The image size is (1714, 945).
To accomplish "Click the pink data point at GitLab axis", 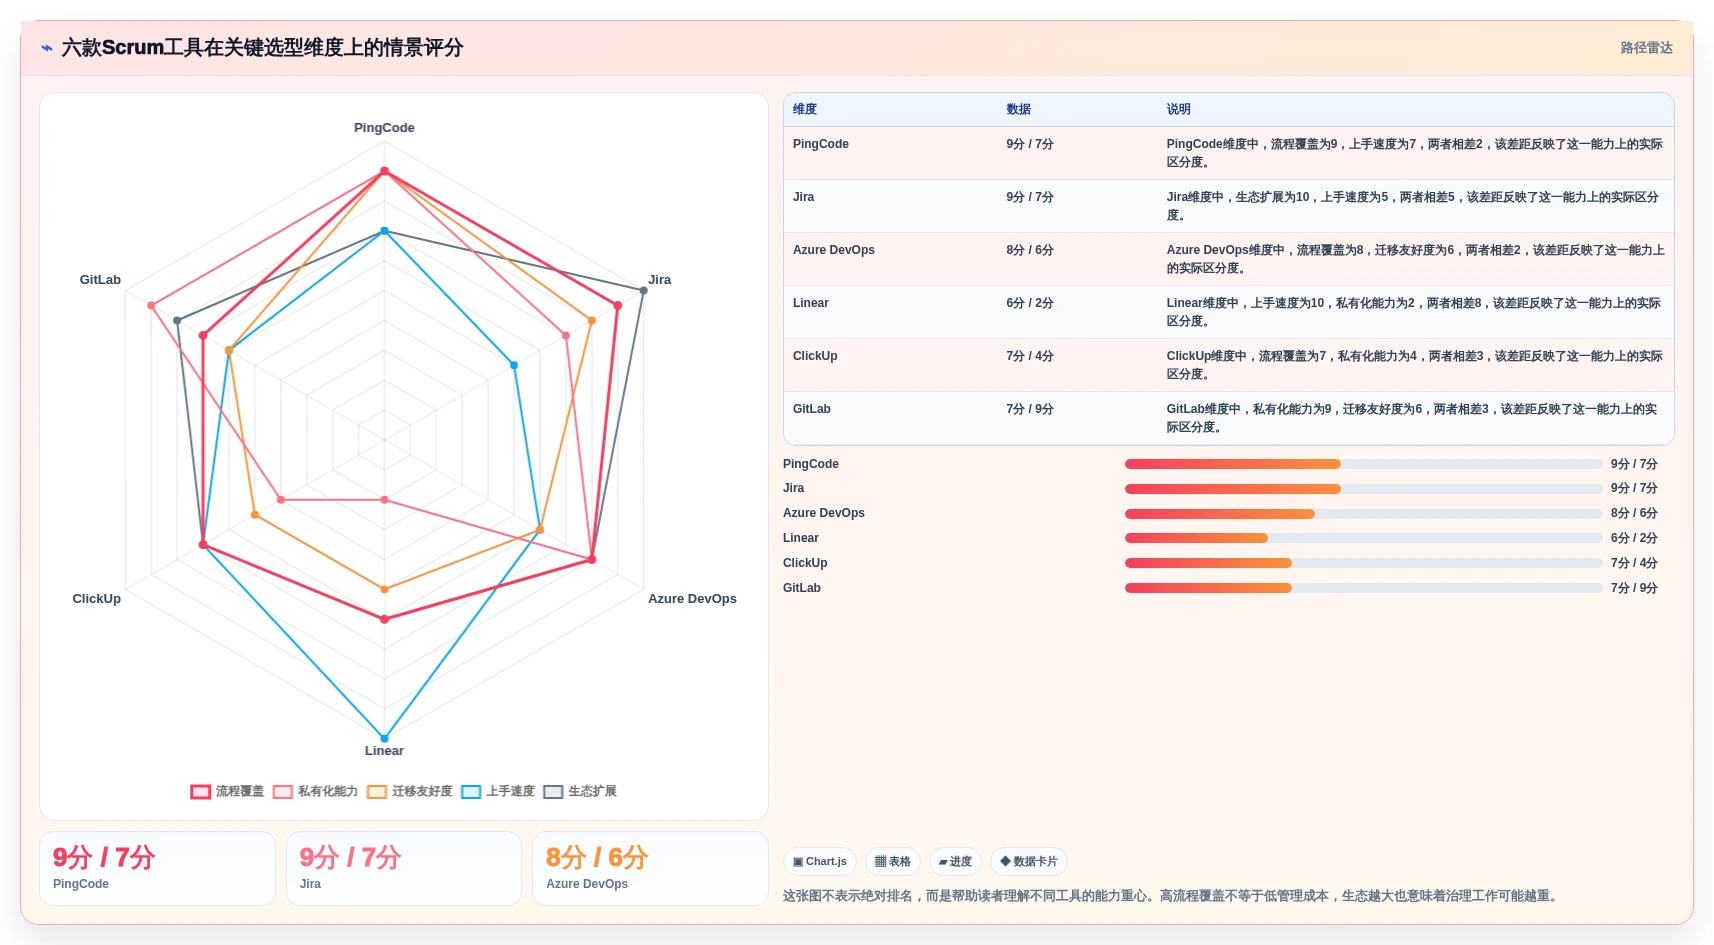I will pos(151,305).
